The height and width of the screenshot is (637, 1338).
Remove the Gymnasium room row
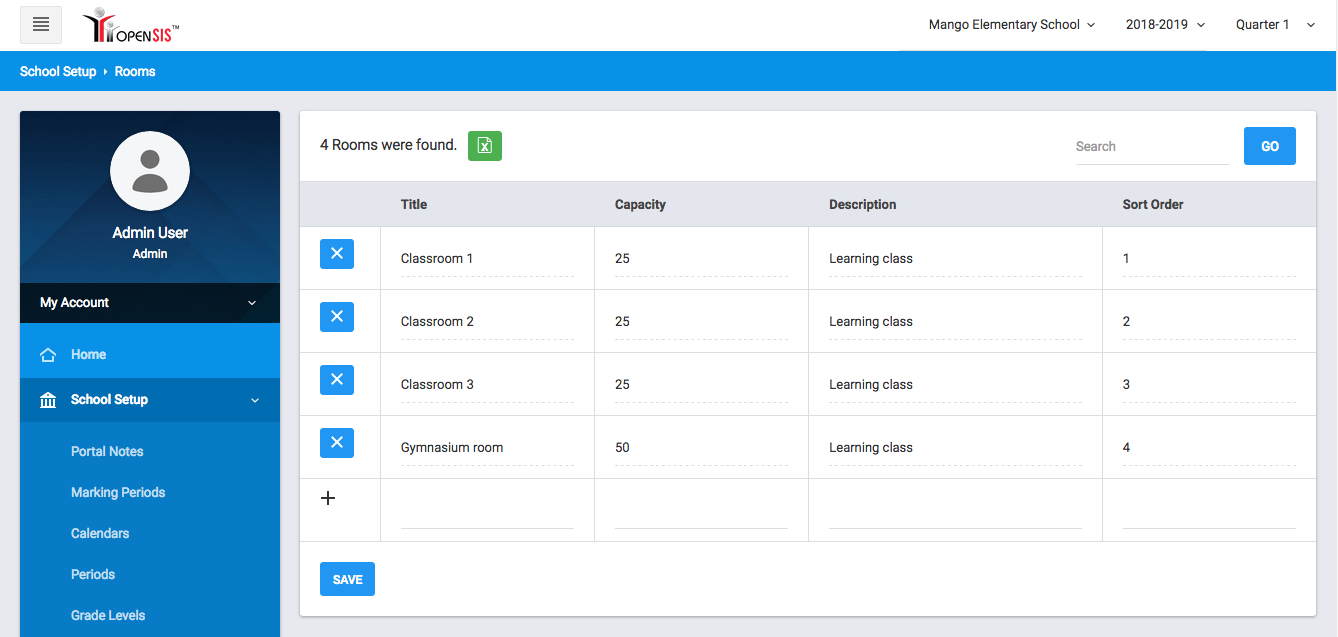pos(337,443)
